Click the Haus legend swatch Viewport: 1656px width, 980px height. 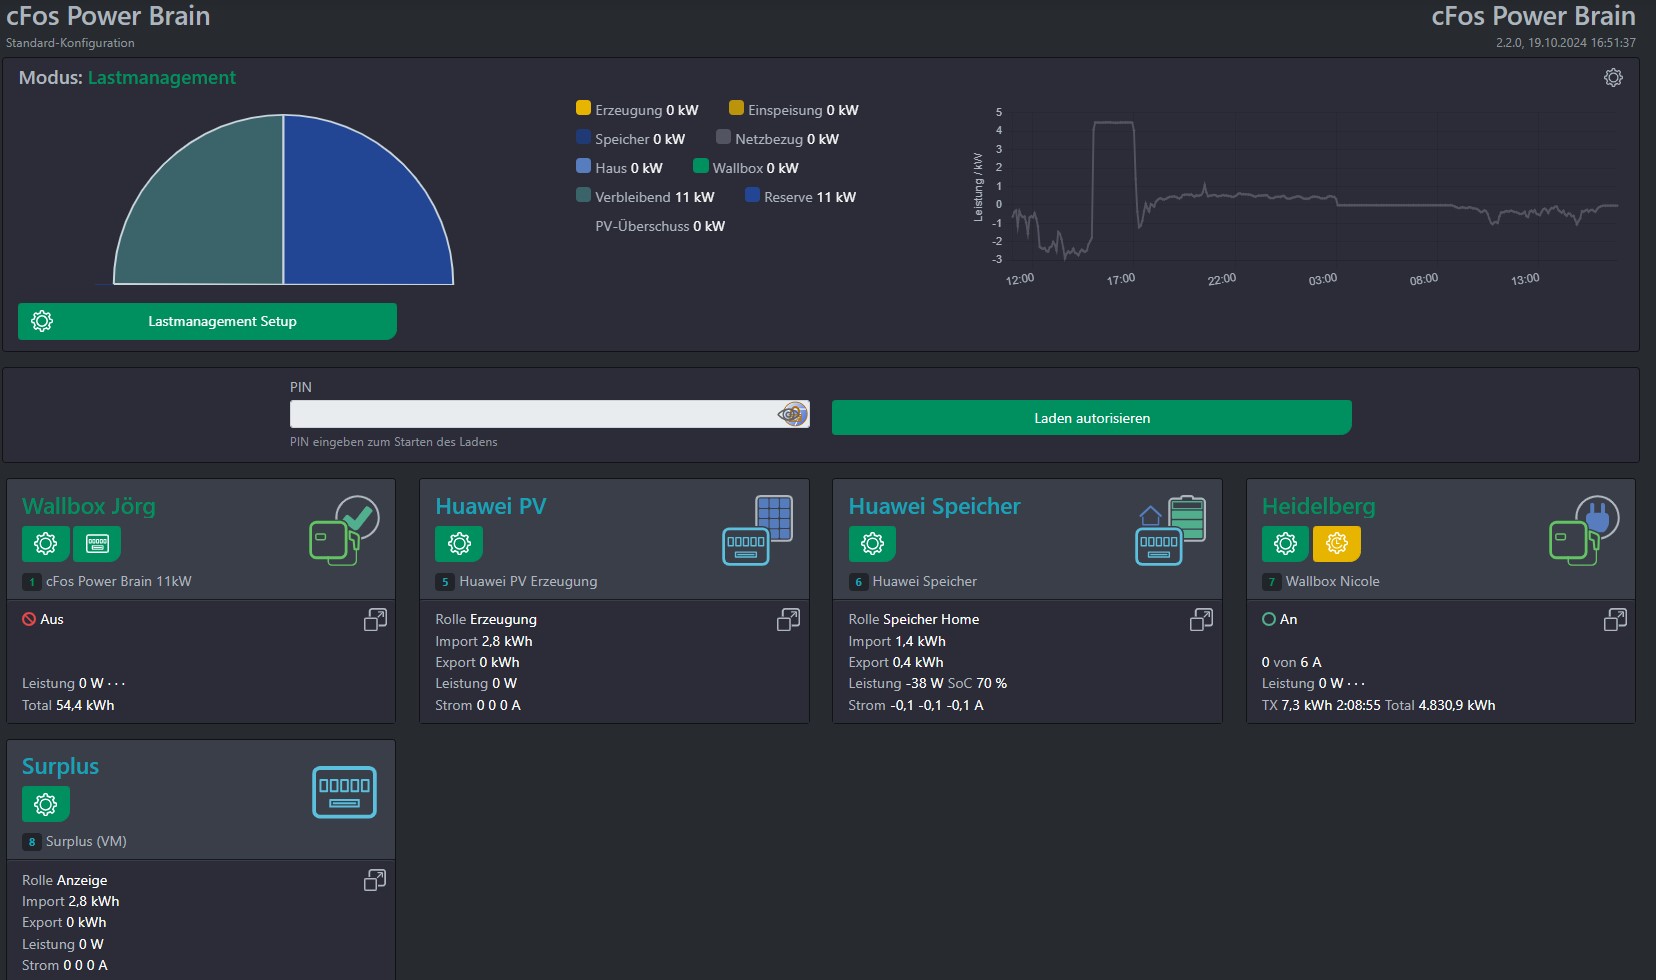click(583, 166)
